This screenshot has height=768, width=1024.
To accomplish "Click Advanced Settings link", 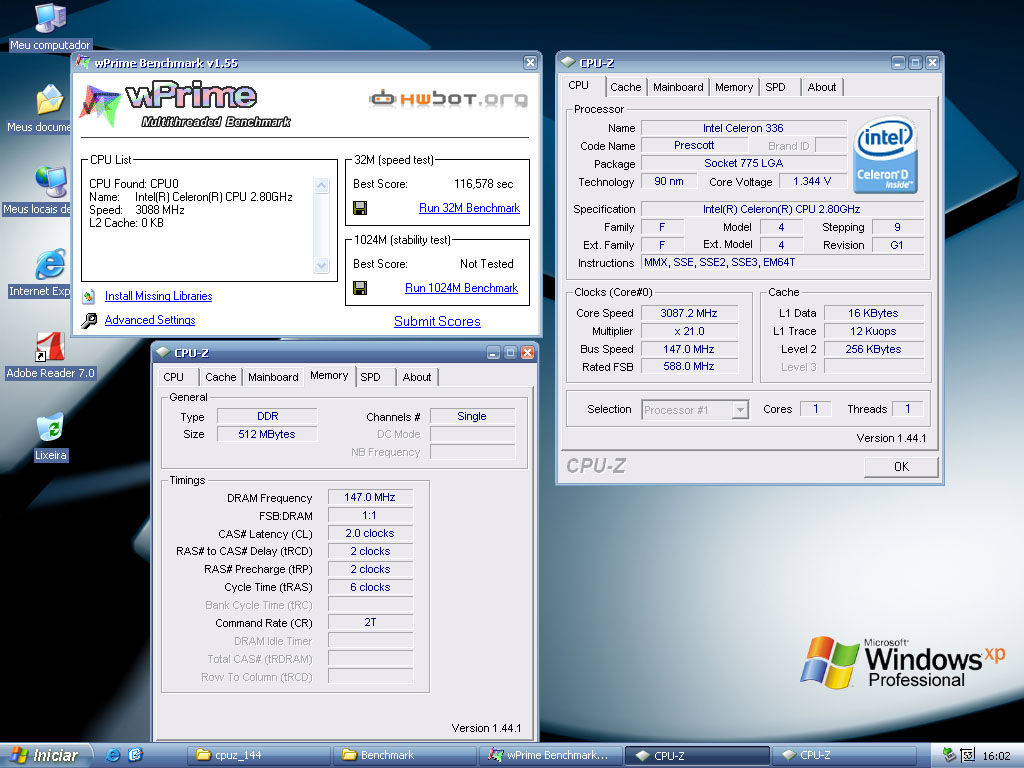I will (x=150, y=320).
